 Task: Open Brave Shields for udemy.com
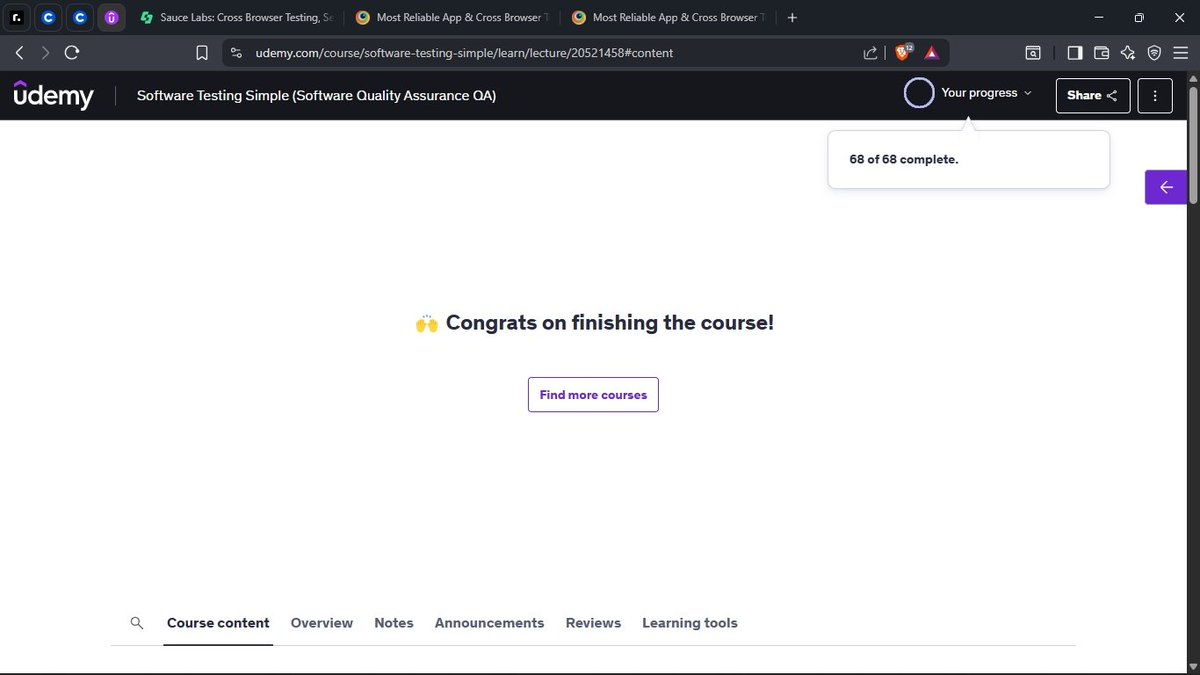coord(903,52)
